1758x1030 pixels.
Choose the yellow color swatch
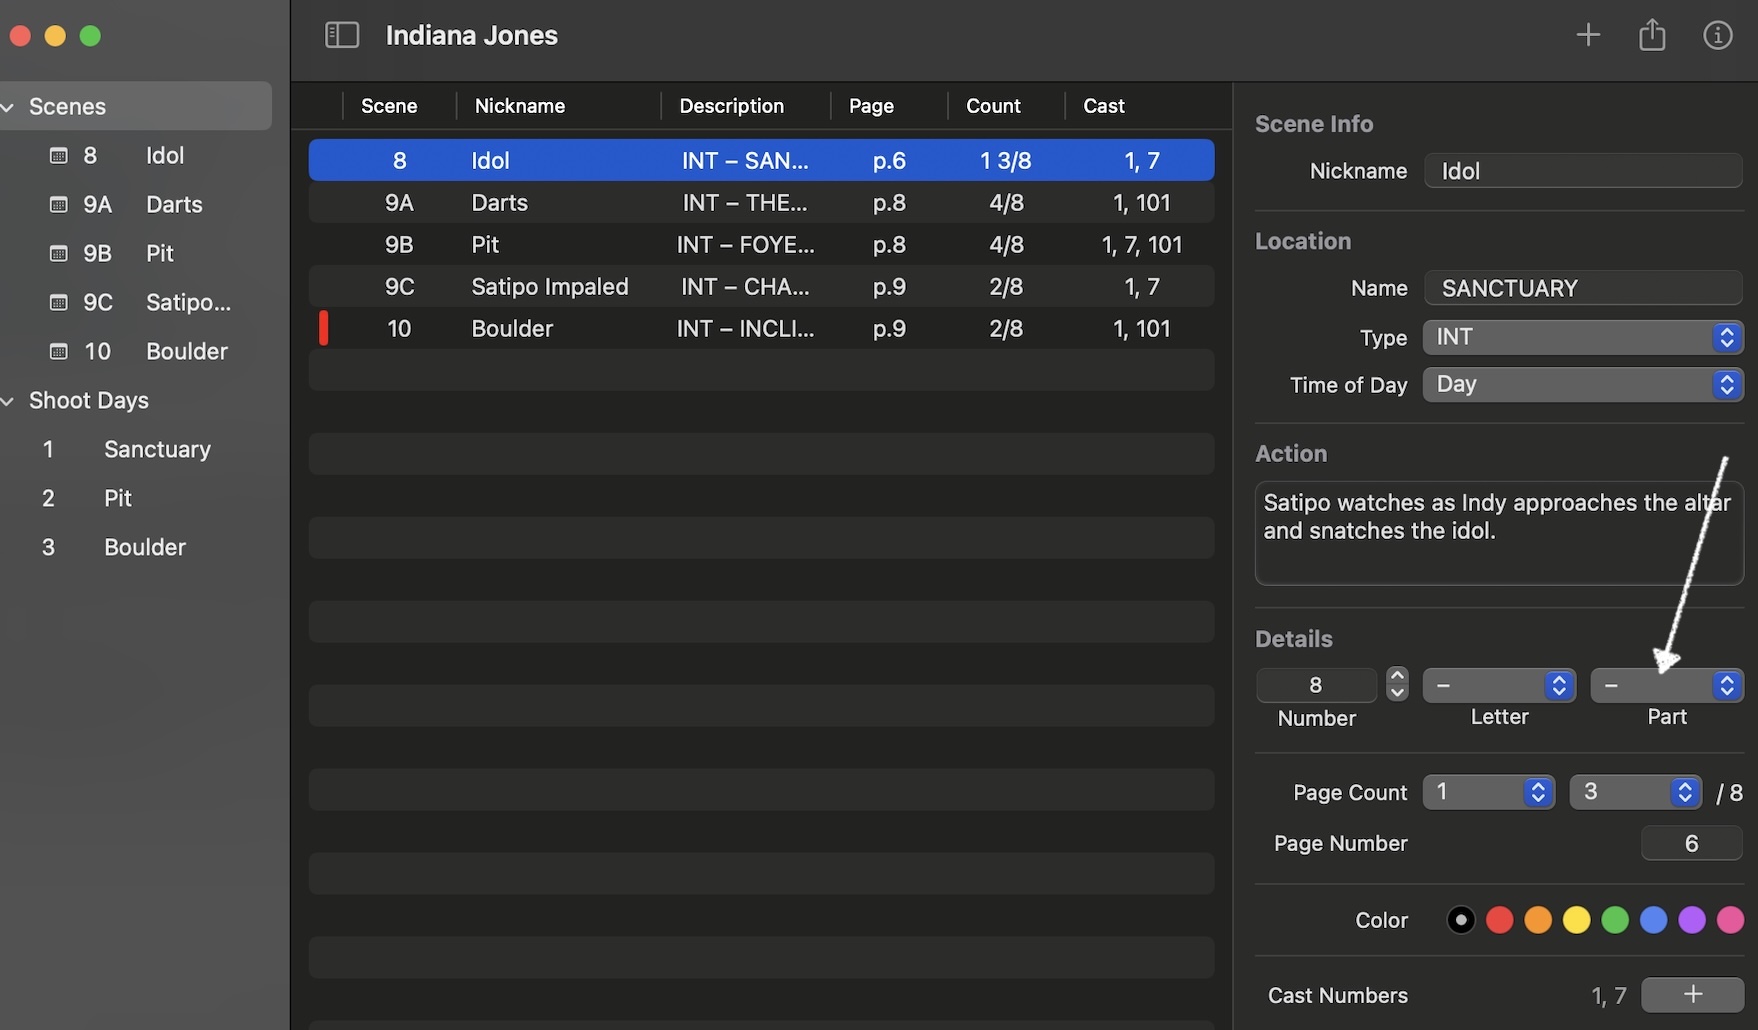coord(1576,920)
